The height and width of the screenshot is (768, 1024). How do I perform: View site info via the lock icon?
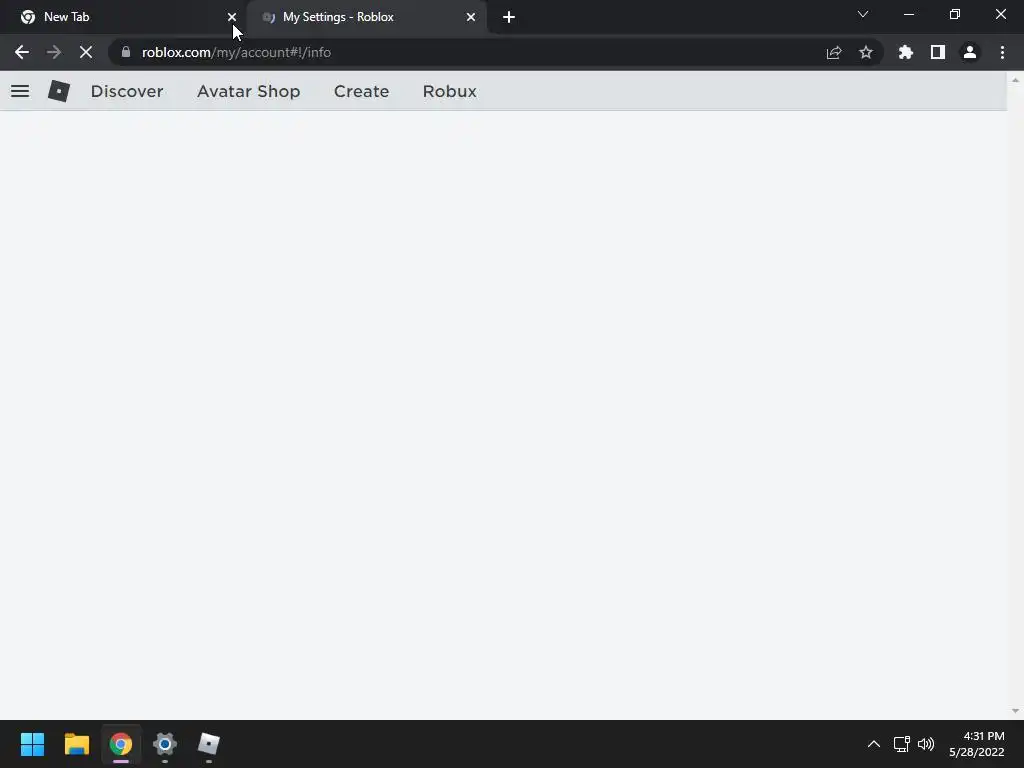pyautogui.click(x=126, y=52)
